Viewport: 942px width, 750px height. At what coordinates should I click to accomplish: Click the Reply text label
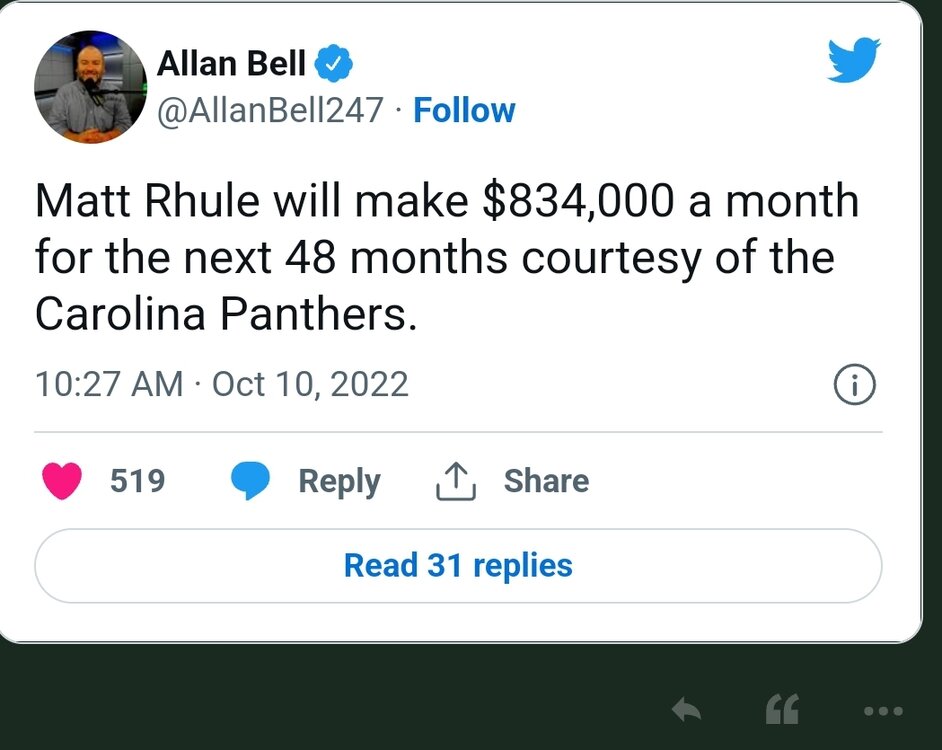pos(339,481)
